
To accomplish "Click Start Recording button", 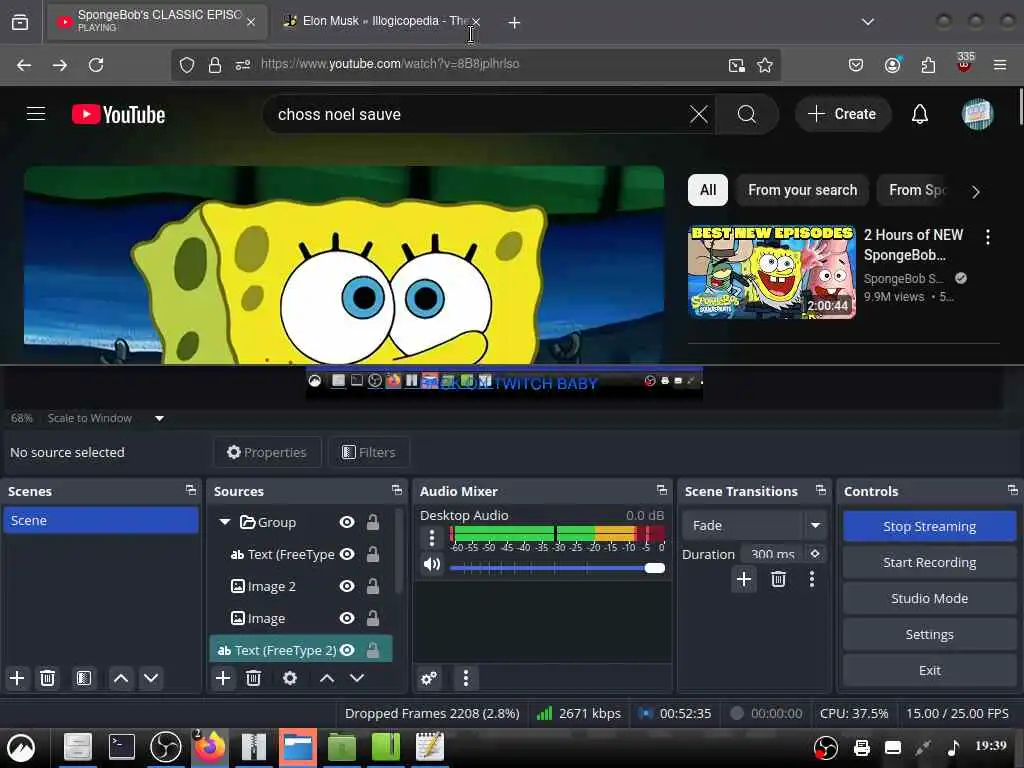I will 929,562.
